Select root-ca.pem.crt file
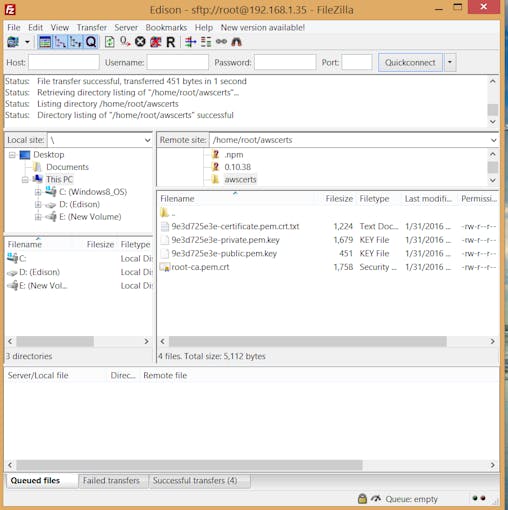 200,267
